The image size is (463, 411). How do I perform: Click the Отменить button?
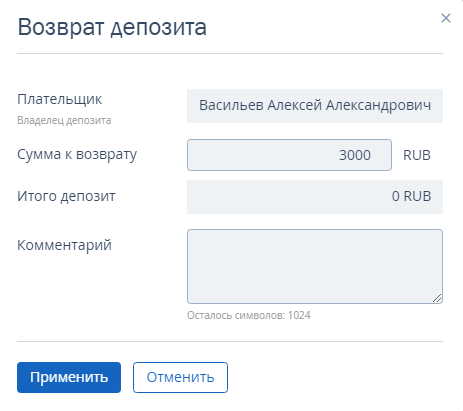[180, 377]
